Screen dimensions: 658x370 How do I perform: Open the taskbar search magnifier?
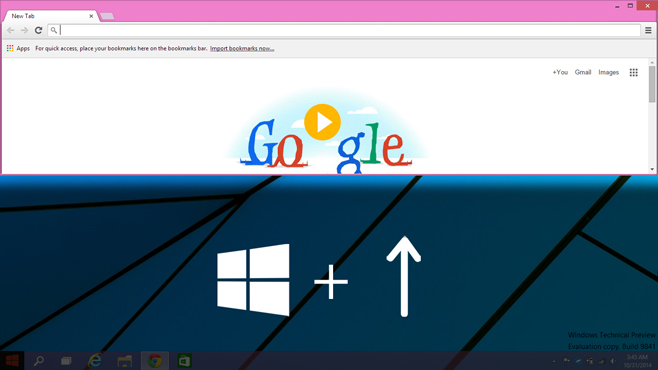point(39,361)
